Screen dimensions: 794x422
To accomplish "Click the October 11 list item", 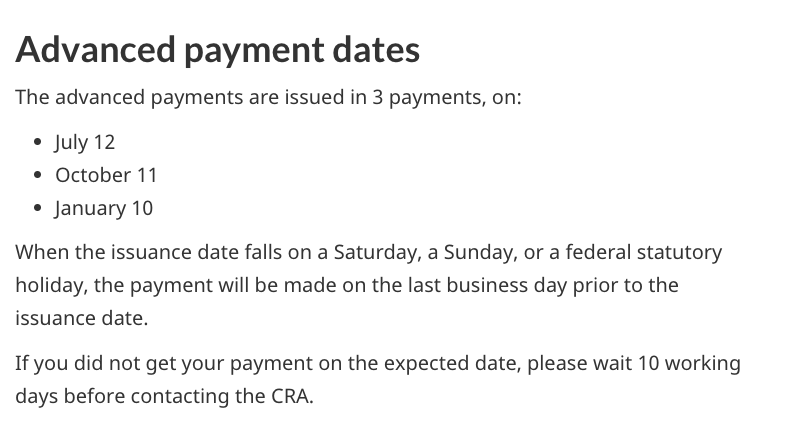I will tap(106, 175).
